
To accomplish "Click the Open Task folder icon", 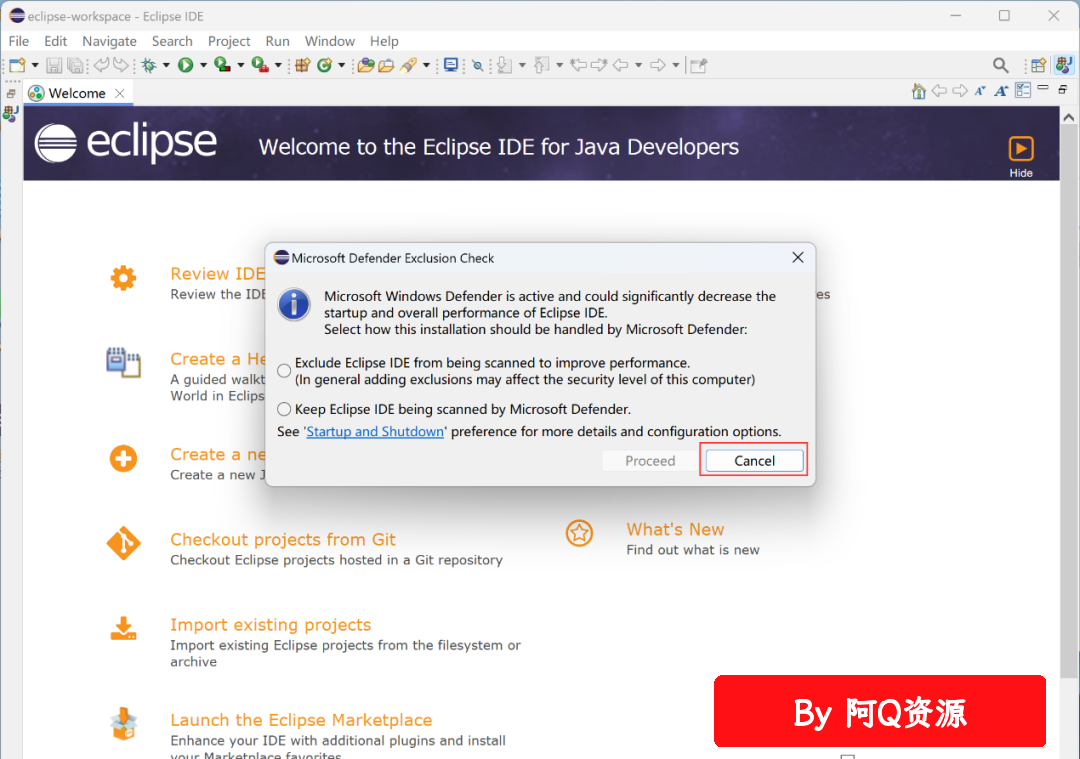I will point(386,65).
